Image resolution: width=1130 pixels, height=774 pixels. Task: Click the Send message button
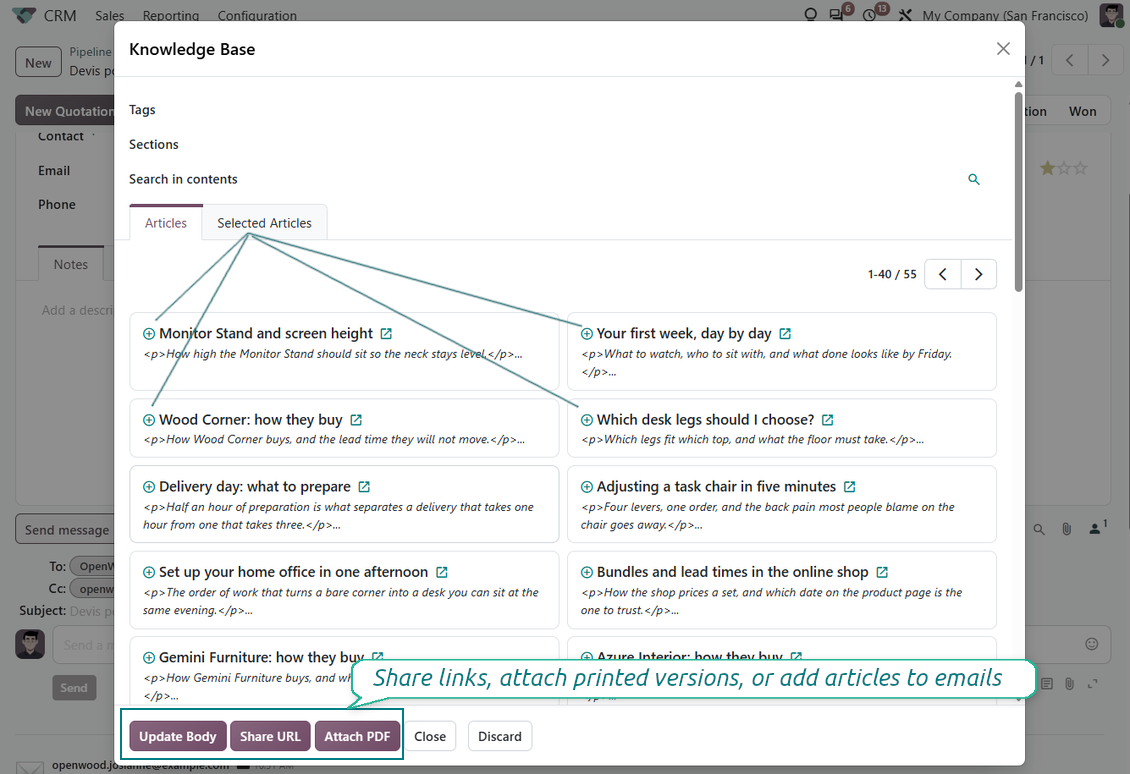click(65, 530)
